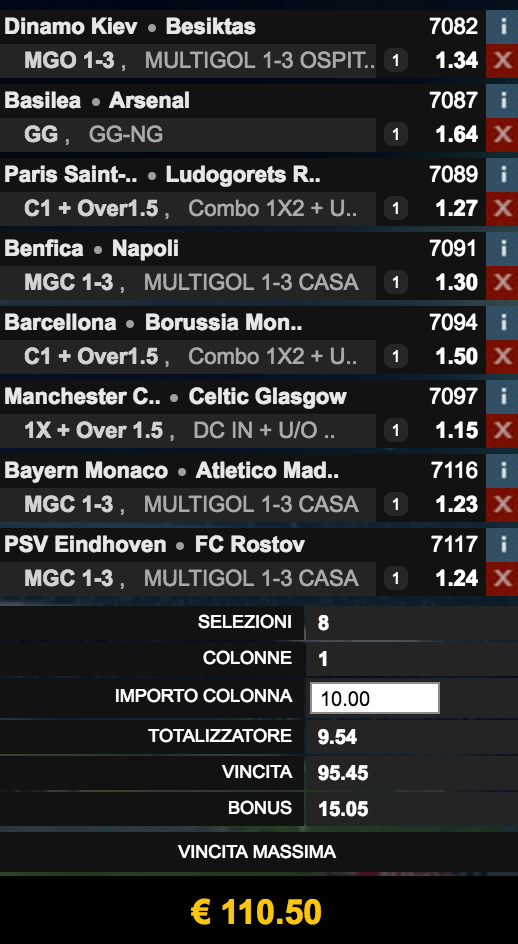
Task: Select the Vincita Massima bar
Action: (x=259, y=852)
